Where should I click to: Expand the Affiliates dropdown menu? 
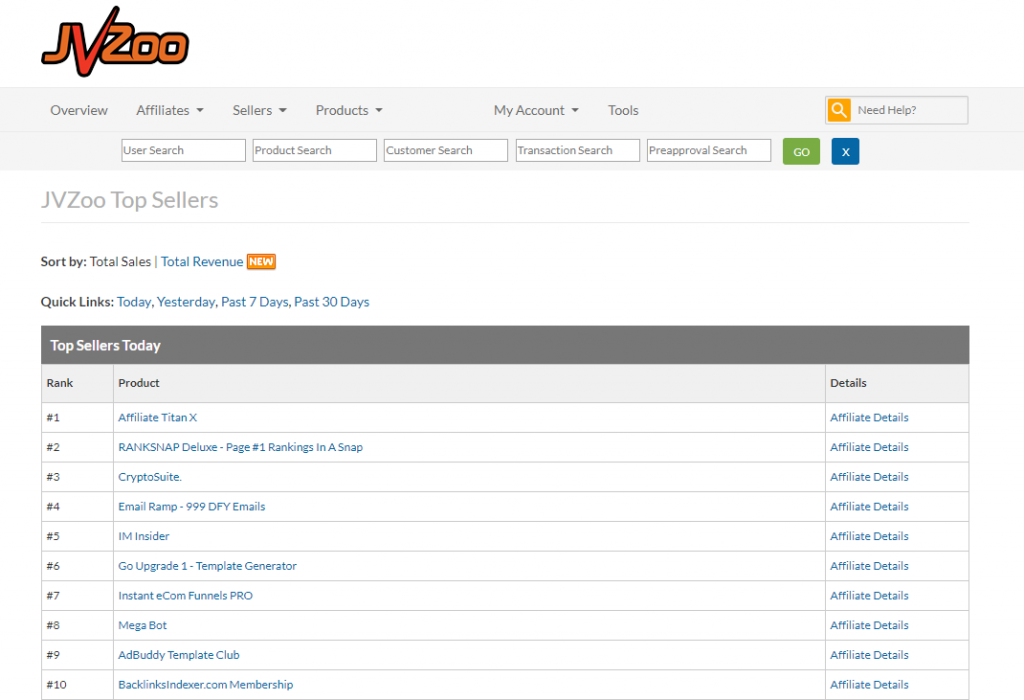pos(170,110)
